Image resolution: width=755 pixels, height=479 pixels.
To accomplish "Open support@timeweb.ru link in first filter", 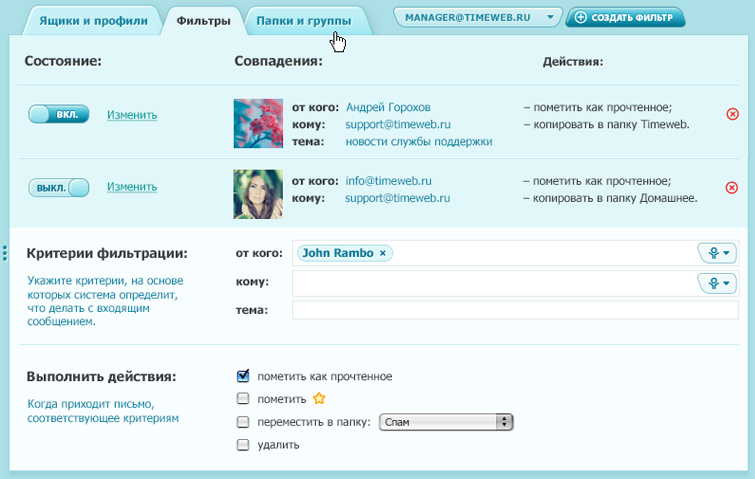I will (398, 125).
